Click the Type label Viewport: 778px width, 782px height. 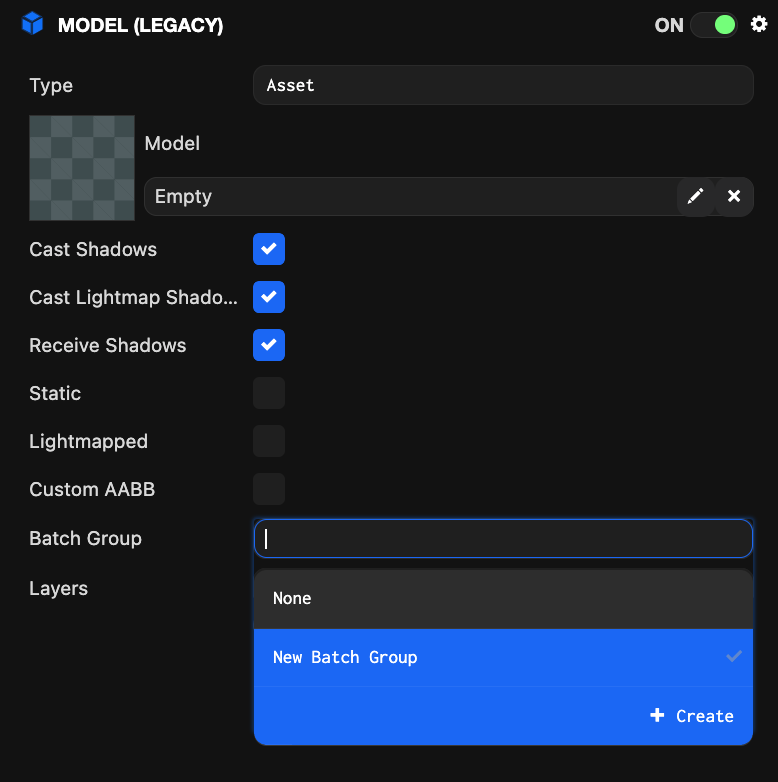(51, 86)
